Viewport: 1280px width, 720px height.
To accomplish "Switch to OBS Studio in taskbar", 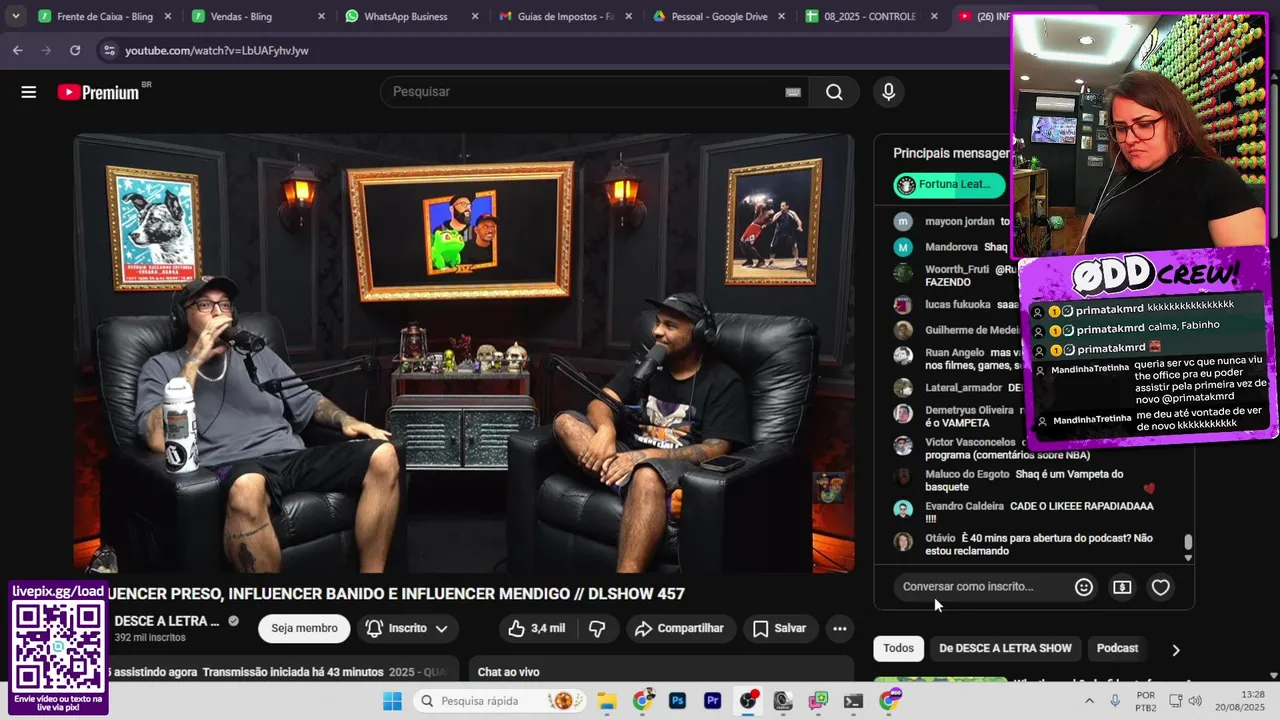I will [748, 701].
